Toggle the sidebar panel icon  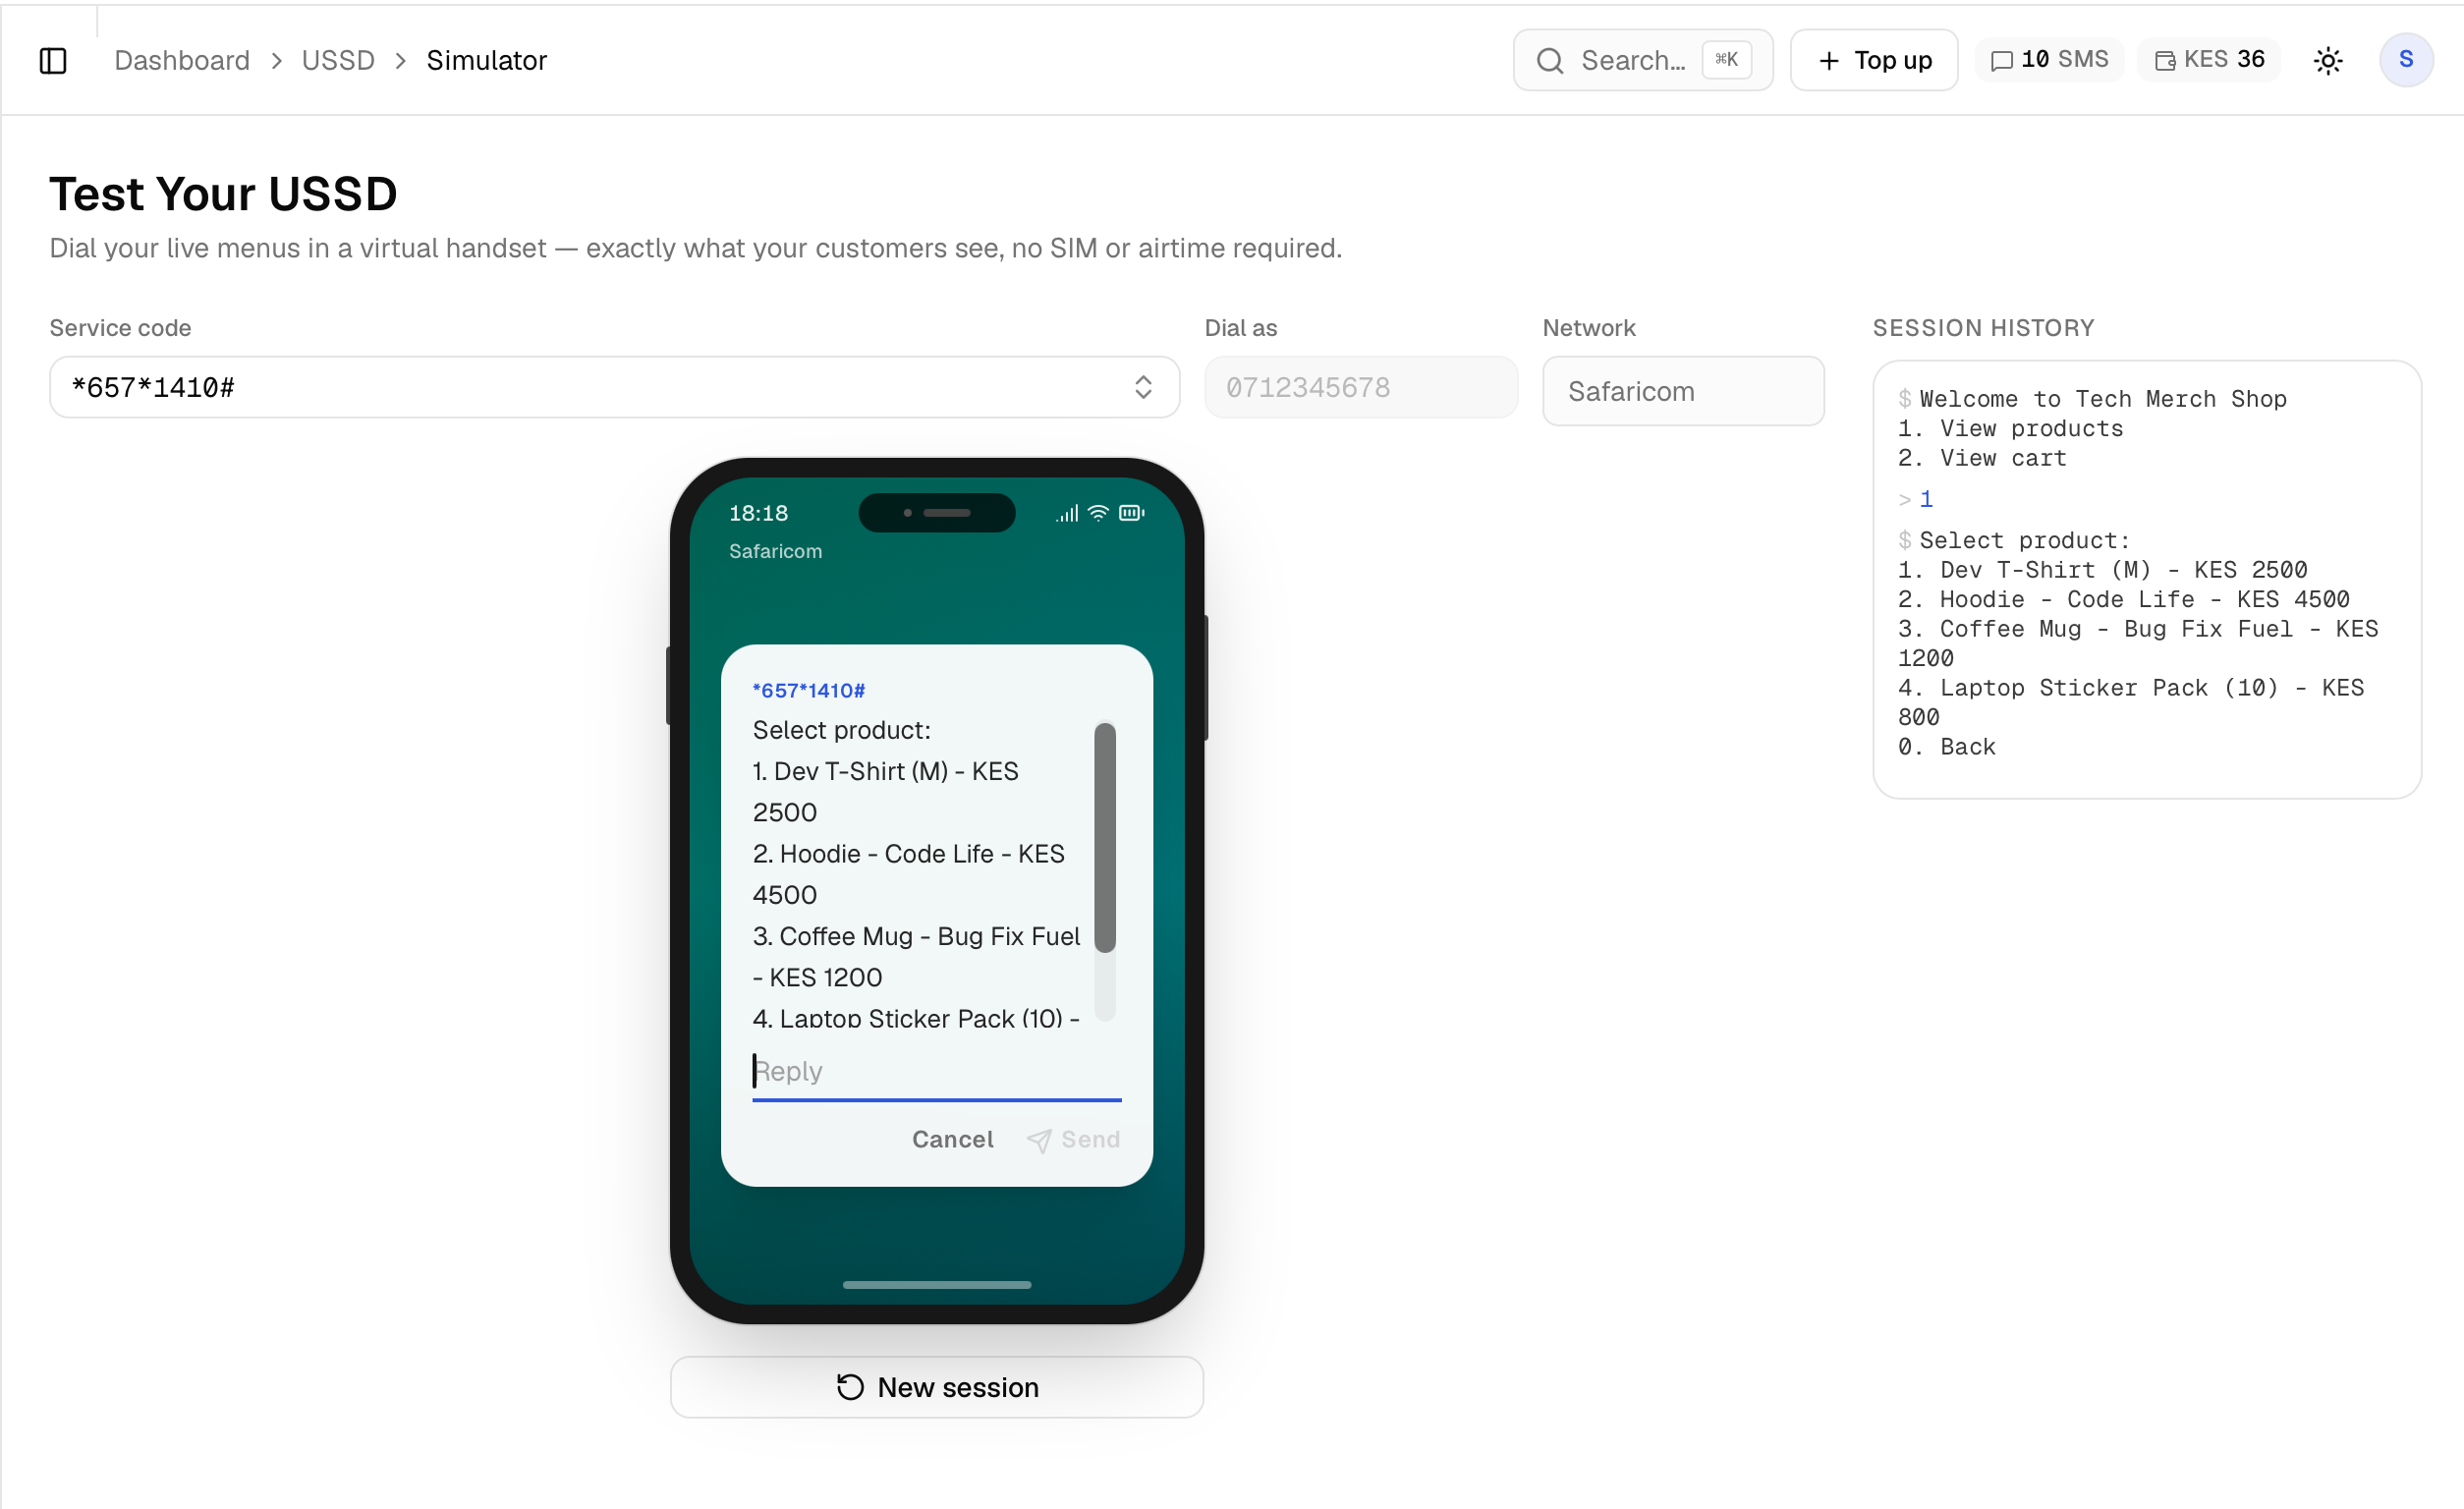click(x=53, y=61)
